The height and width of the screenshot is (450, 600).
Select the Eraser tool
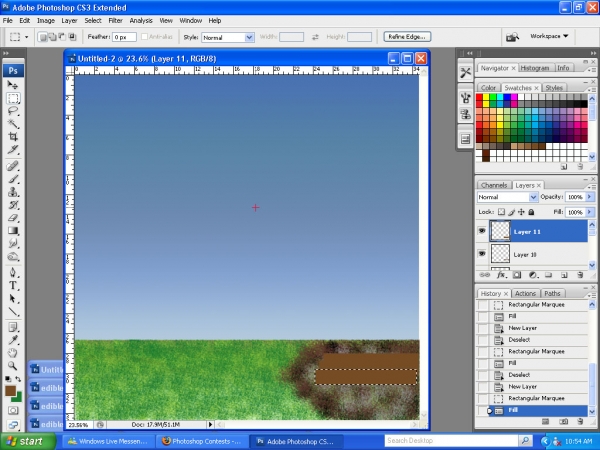point(13,218)
